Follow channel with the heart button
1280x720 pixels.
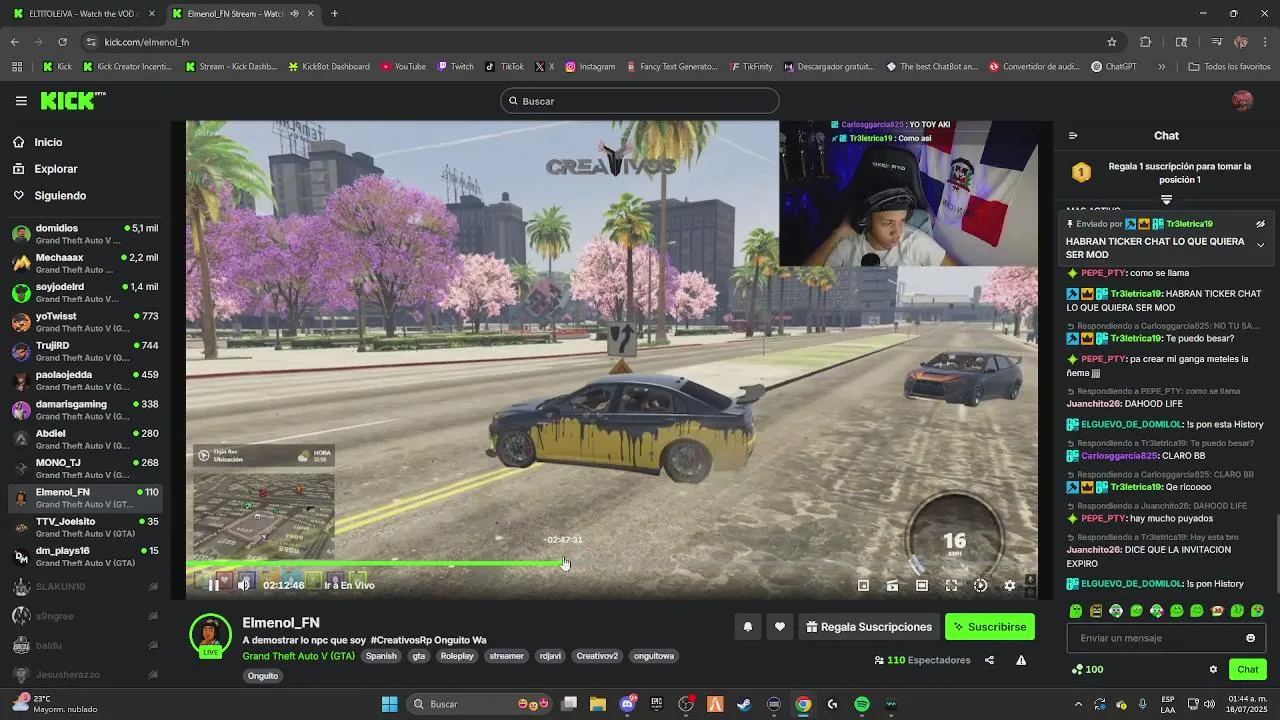[x=780, y=627]
